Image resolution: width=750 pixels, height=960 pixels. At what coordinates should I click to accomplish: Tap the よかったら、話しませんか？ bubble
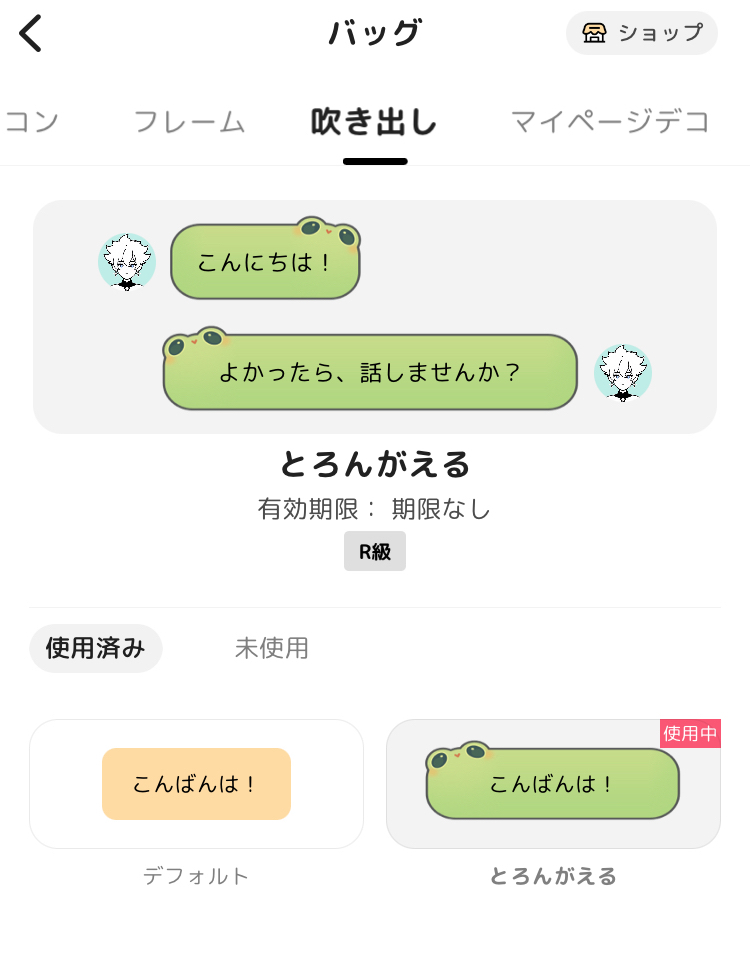pos(370,372)
